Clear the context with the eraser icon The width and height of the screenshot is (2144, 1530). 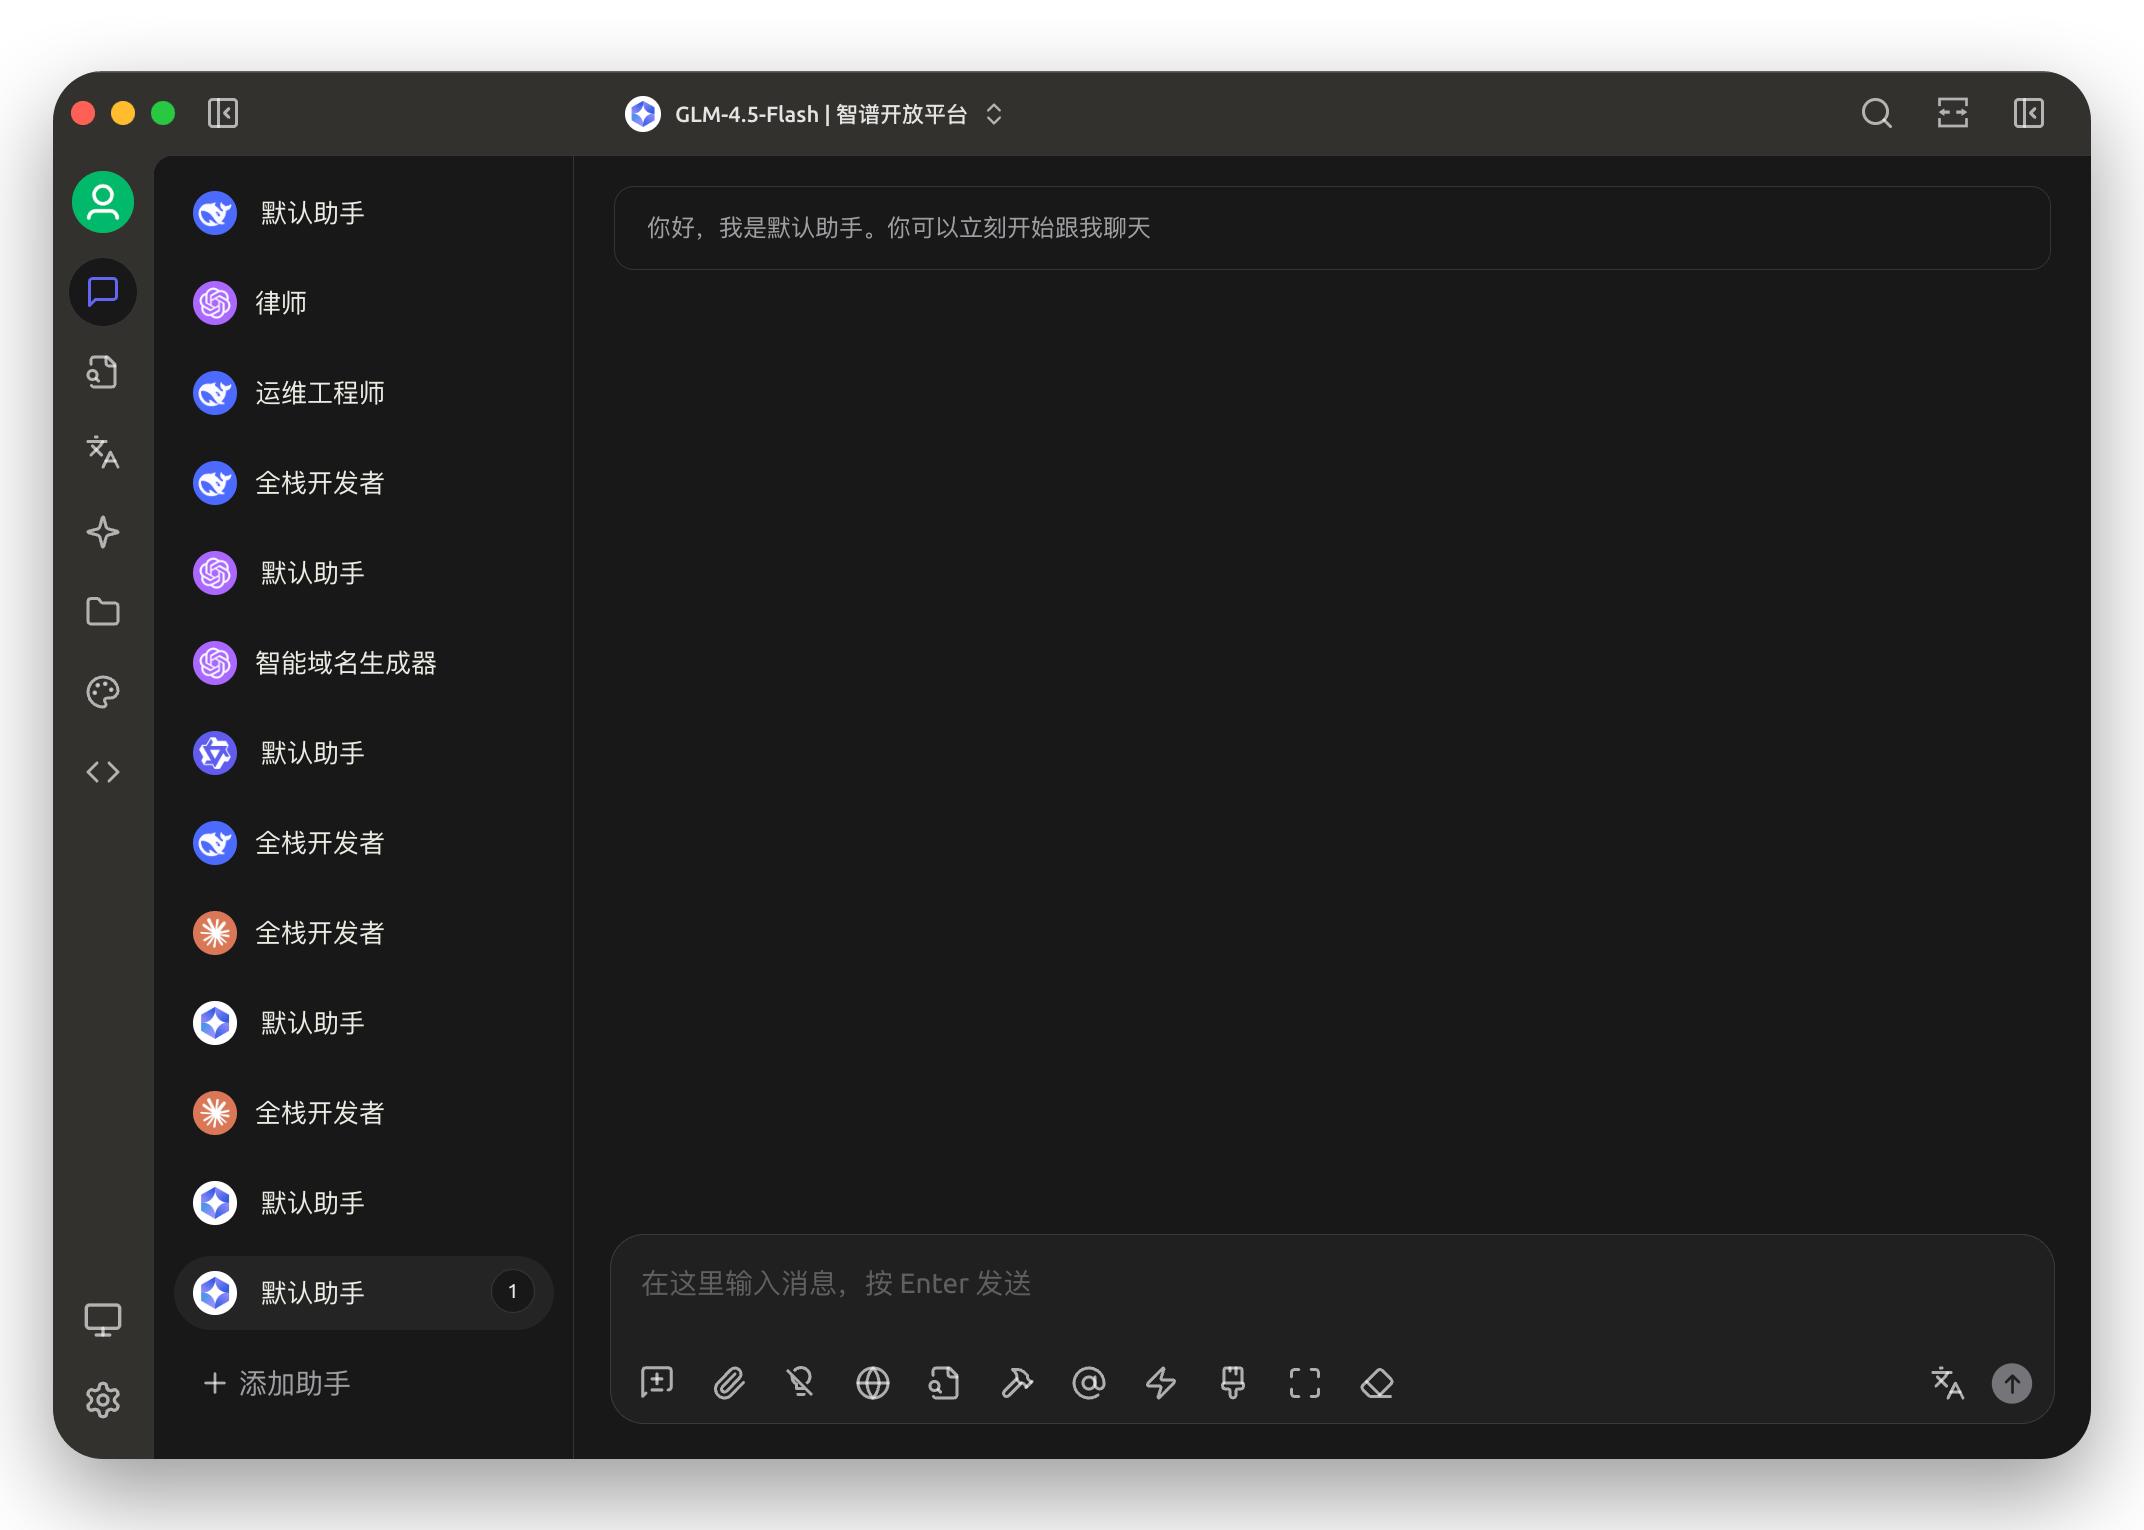[1376, 1383]
